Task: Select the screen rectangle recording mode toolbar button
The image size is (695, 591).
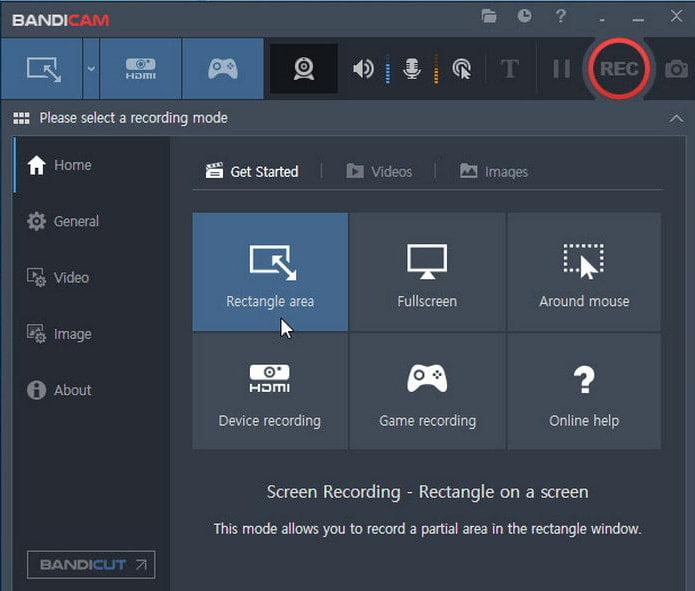Action: [42, 69]
